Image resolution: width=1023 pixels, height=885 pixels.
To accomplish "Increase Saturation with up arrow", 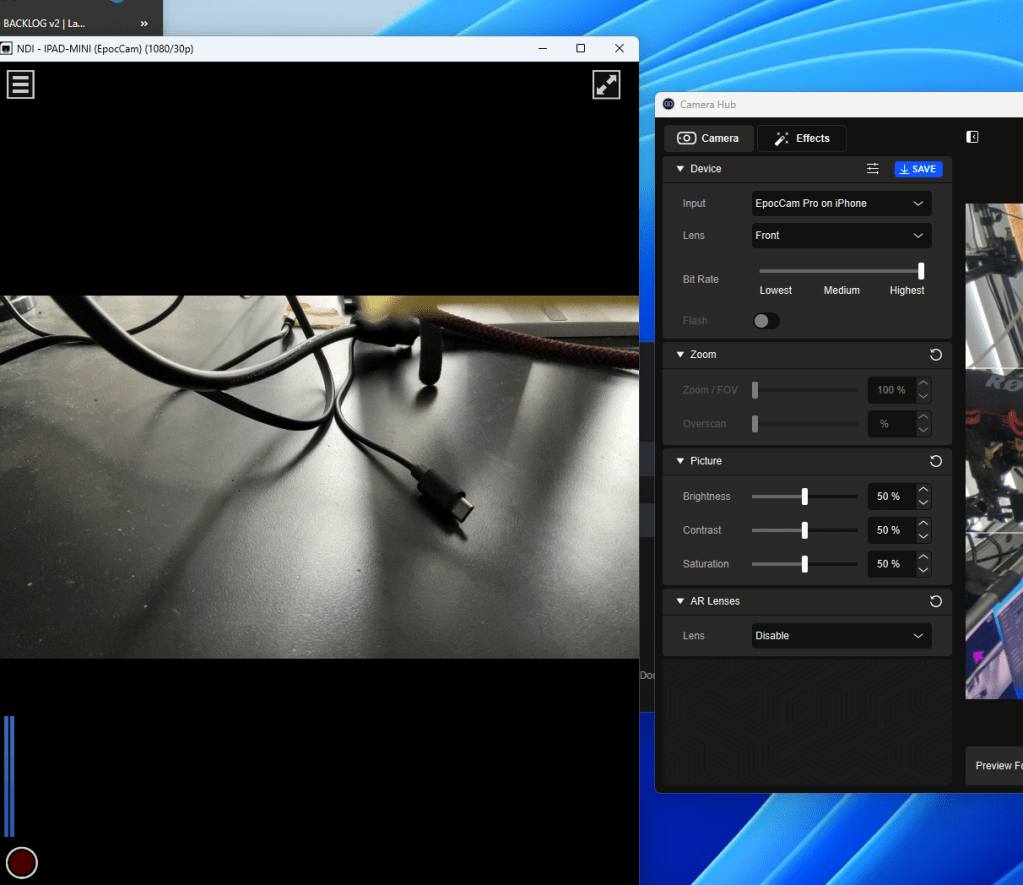I will 923,557.
